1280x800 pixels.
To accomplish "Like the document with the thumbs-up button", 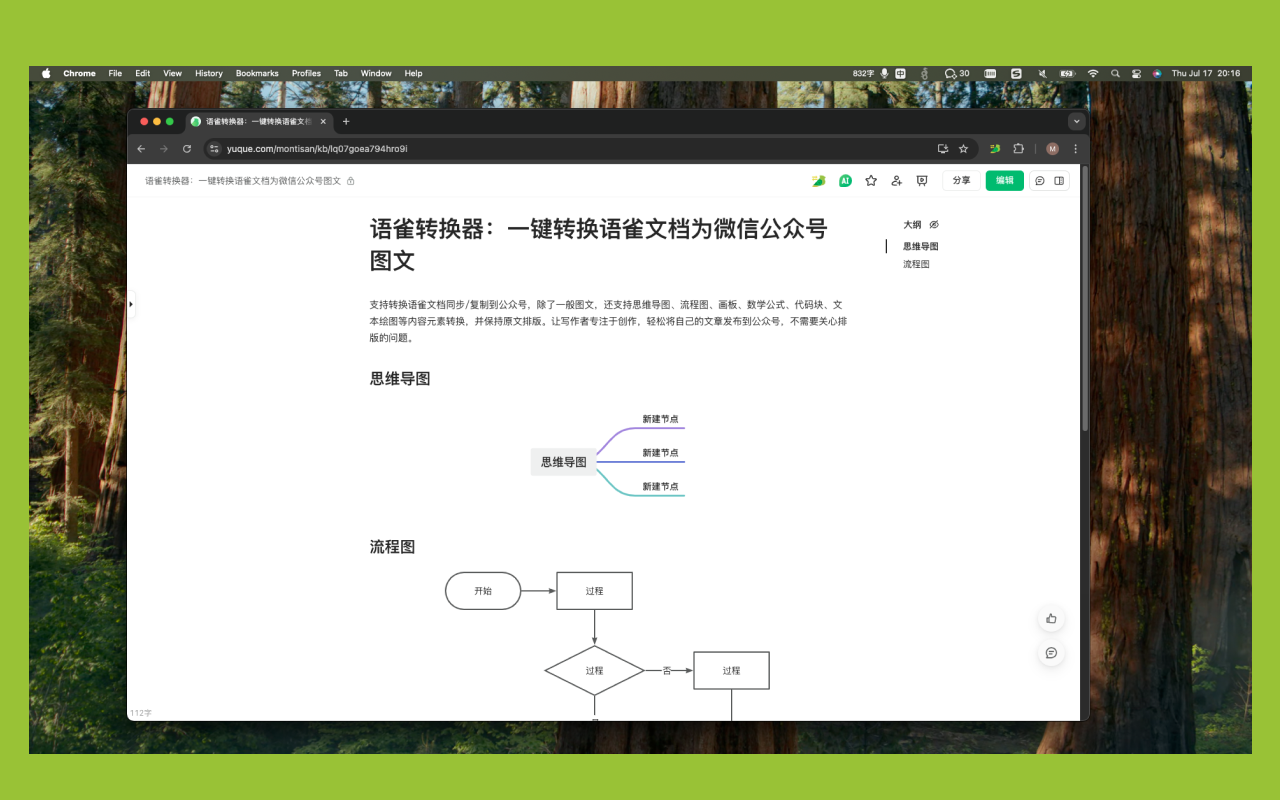I will click(x=1051, y=619).
